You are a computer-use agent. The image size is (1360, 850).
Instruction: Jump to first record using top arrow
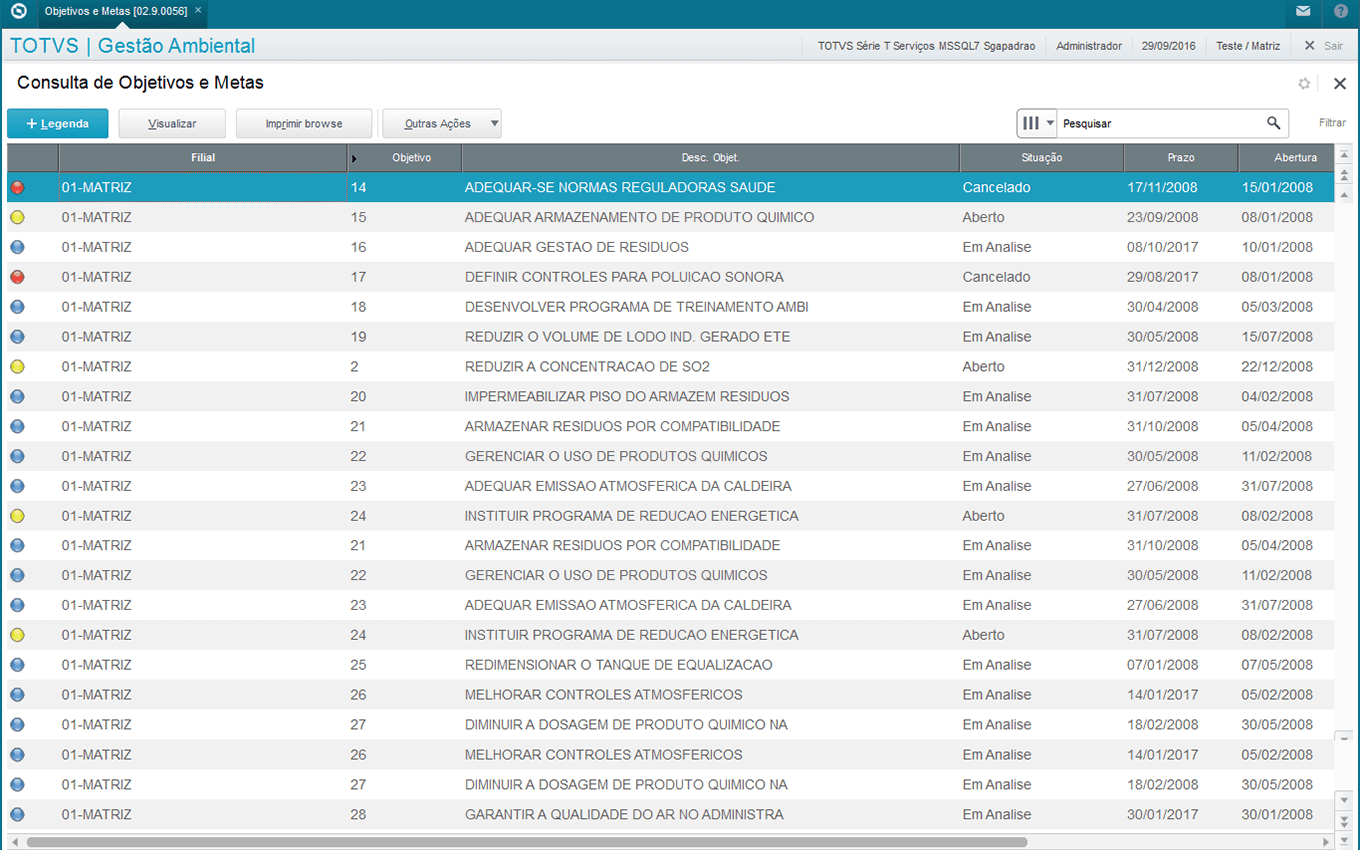click(1345, 155)
